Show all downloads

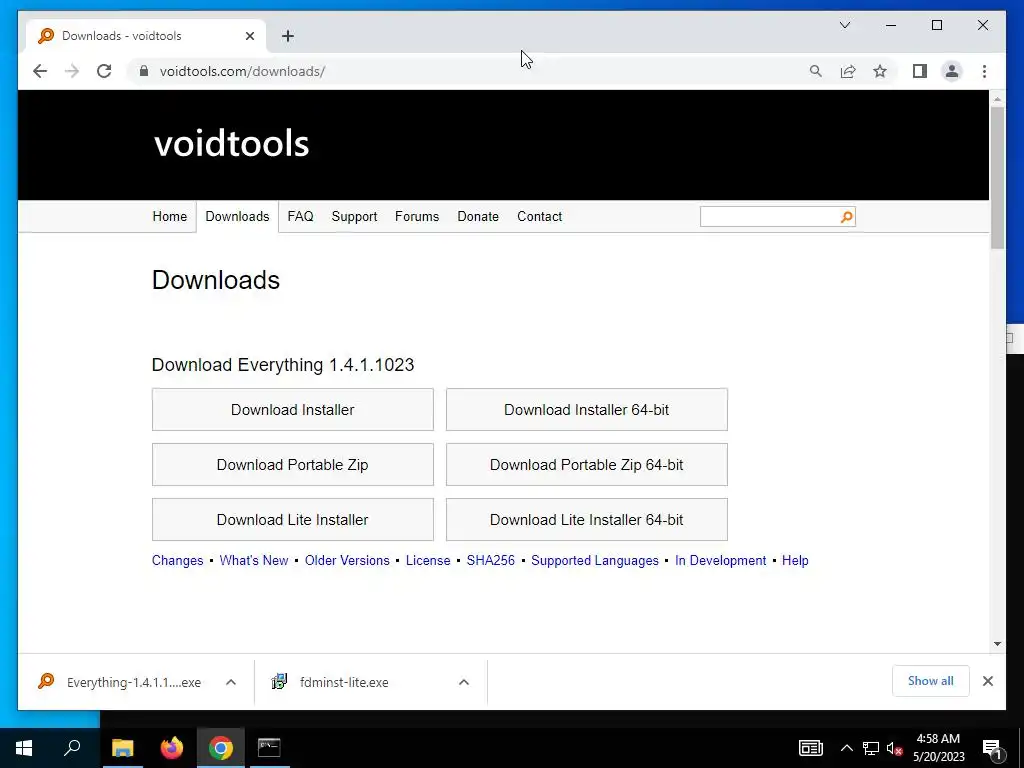(x=931, y=681)
